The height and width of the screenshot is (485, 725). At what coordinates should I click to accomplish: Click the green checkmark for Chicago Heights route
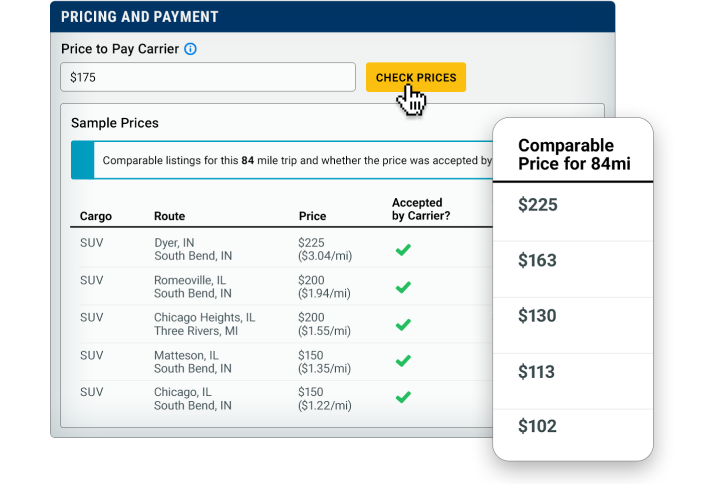(403, 325)
